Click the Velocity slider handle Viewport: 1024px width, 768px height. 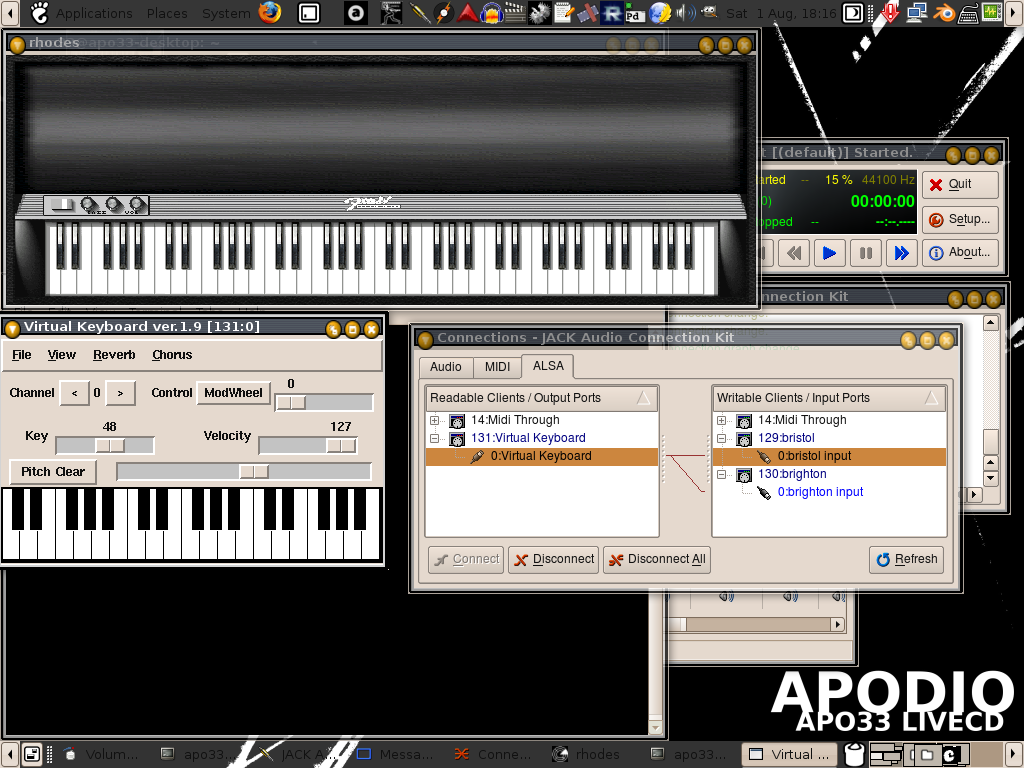pos(341,445)
